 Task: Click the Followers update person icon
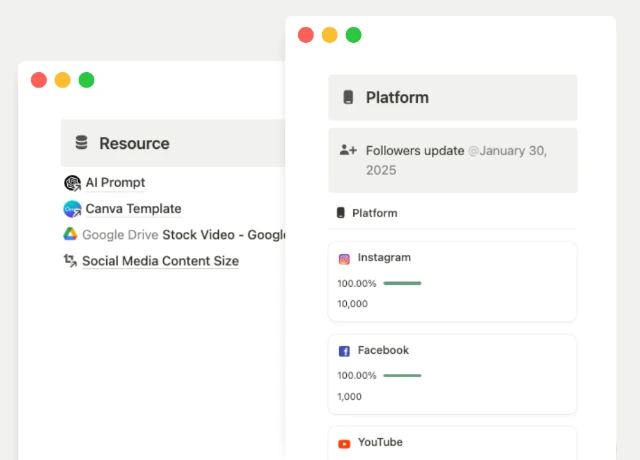coord(348,150)
